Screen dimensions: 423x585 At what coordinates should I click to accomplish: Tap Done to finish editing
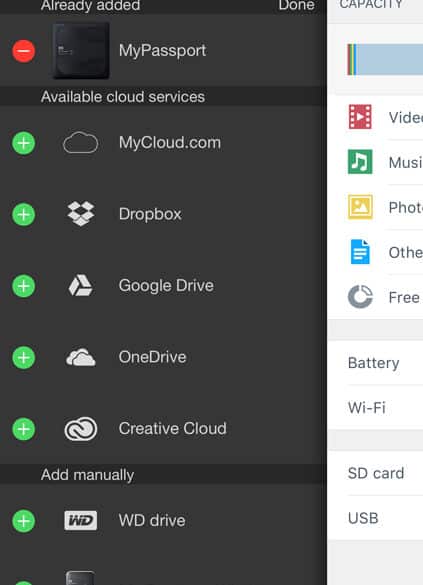296,5
